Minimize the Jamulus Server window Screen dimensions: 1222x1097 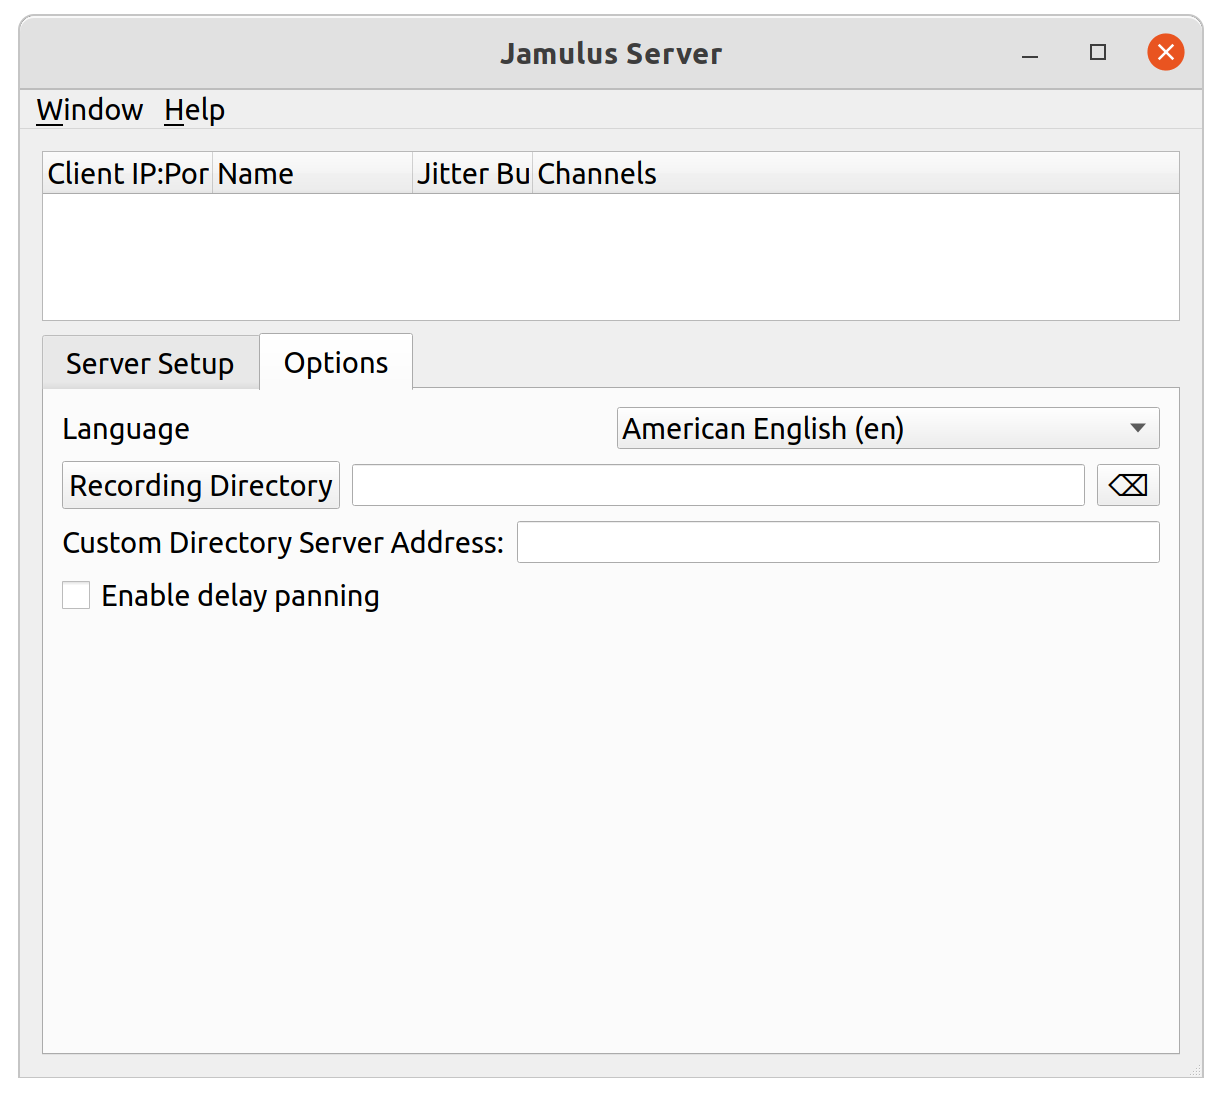pyautogui.click(x=1030, y=53)
